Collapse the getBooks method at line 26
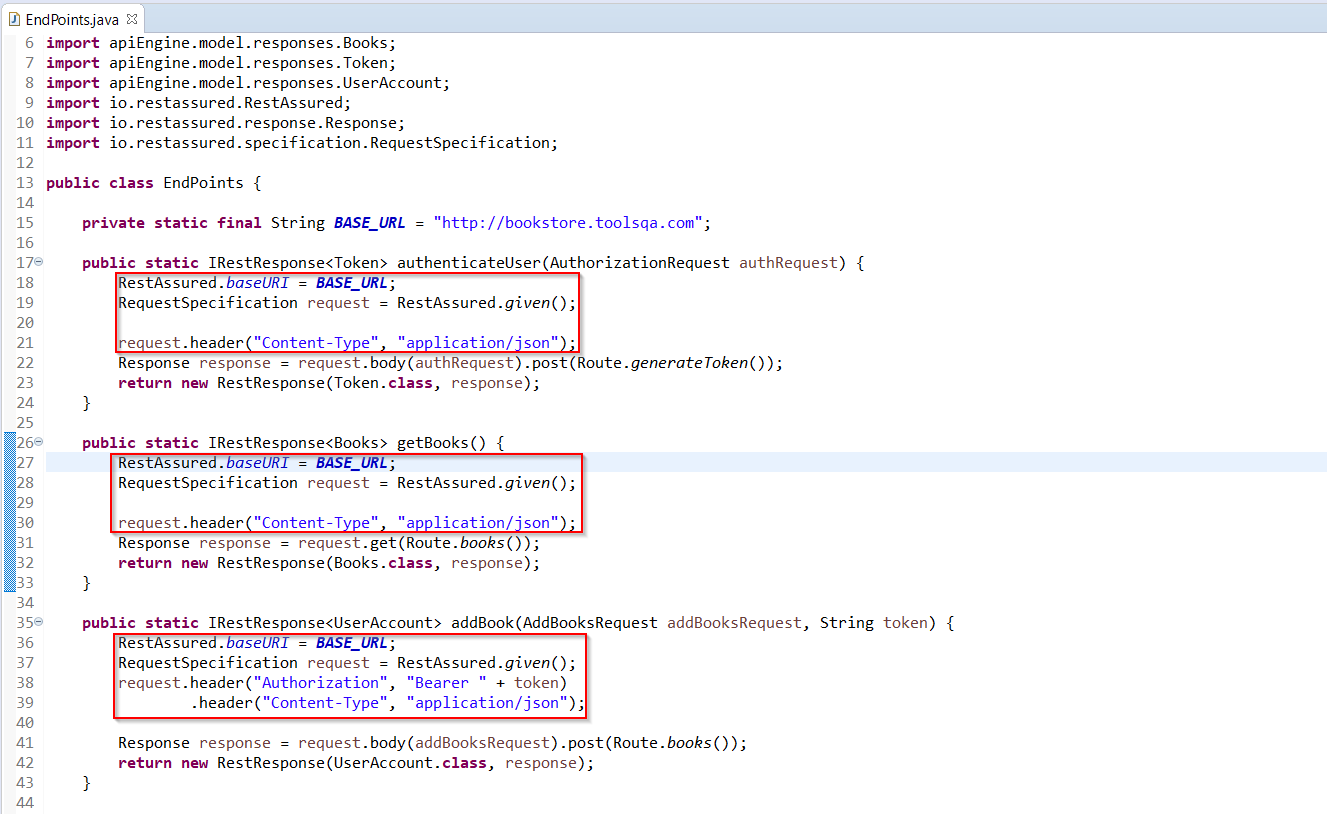This screenshot has width=1327, height=814. click(38, 442)
